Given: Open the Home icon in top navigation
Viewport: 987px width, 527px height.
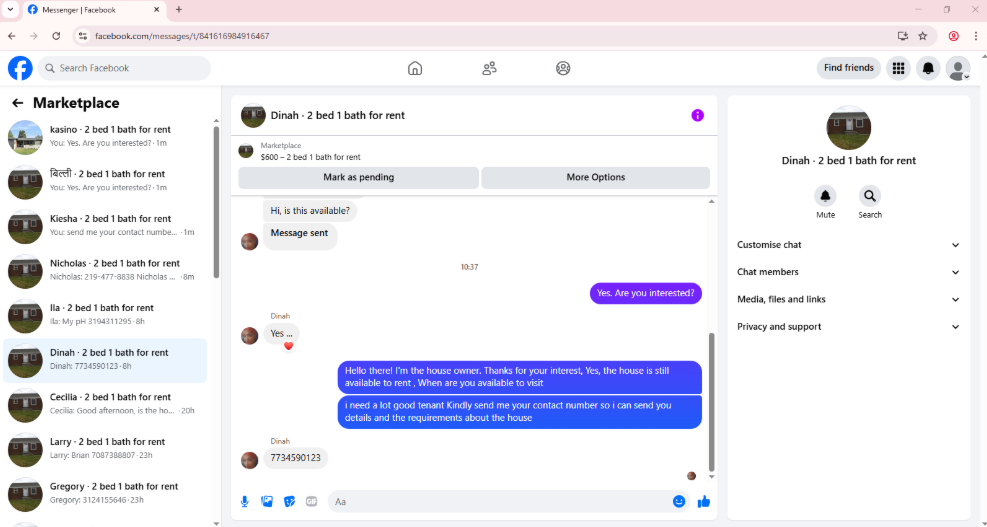Looking at the screenshot, I should pos(415,68).
